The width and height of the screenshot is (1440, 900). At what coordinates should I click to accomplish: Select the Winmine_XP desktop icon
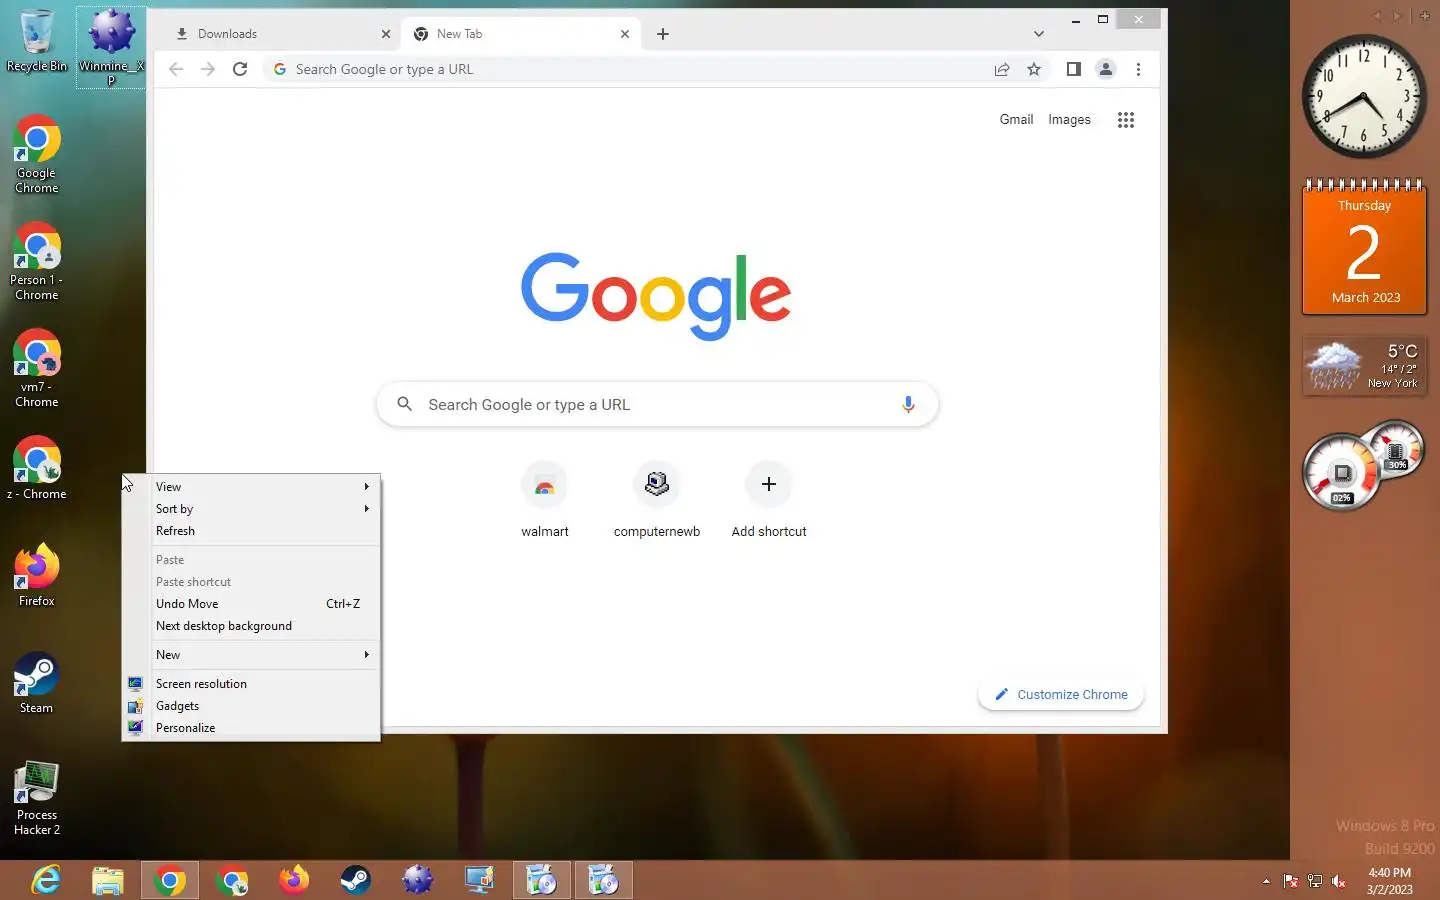[x=111, y=46]
